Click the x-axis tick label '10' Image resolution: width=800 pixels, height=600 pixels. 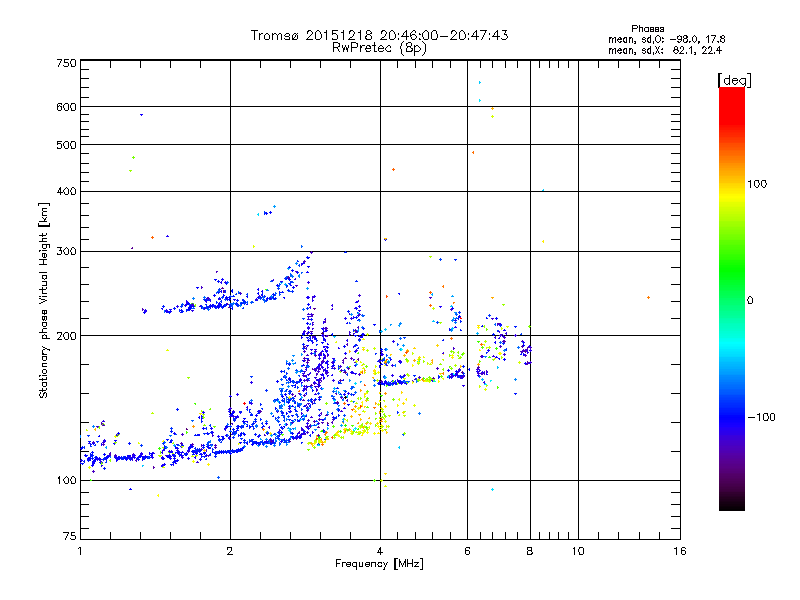pyautogui.click(x=578, y=551)
